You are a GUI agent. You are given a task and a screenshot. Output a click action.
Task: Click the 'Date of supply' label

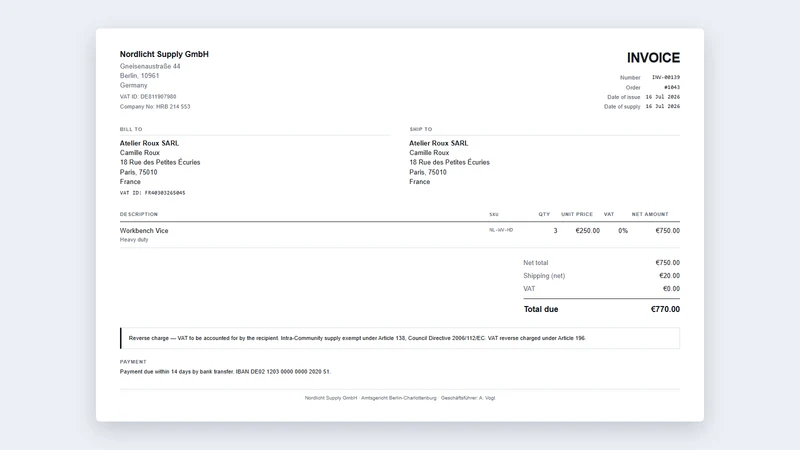coord(622,107)
